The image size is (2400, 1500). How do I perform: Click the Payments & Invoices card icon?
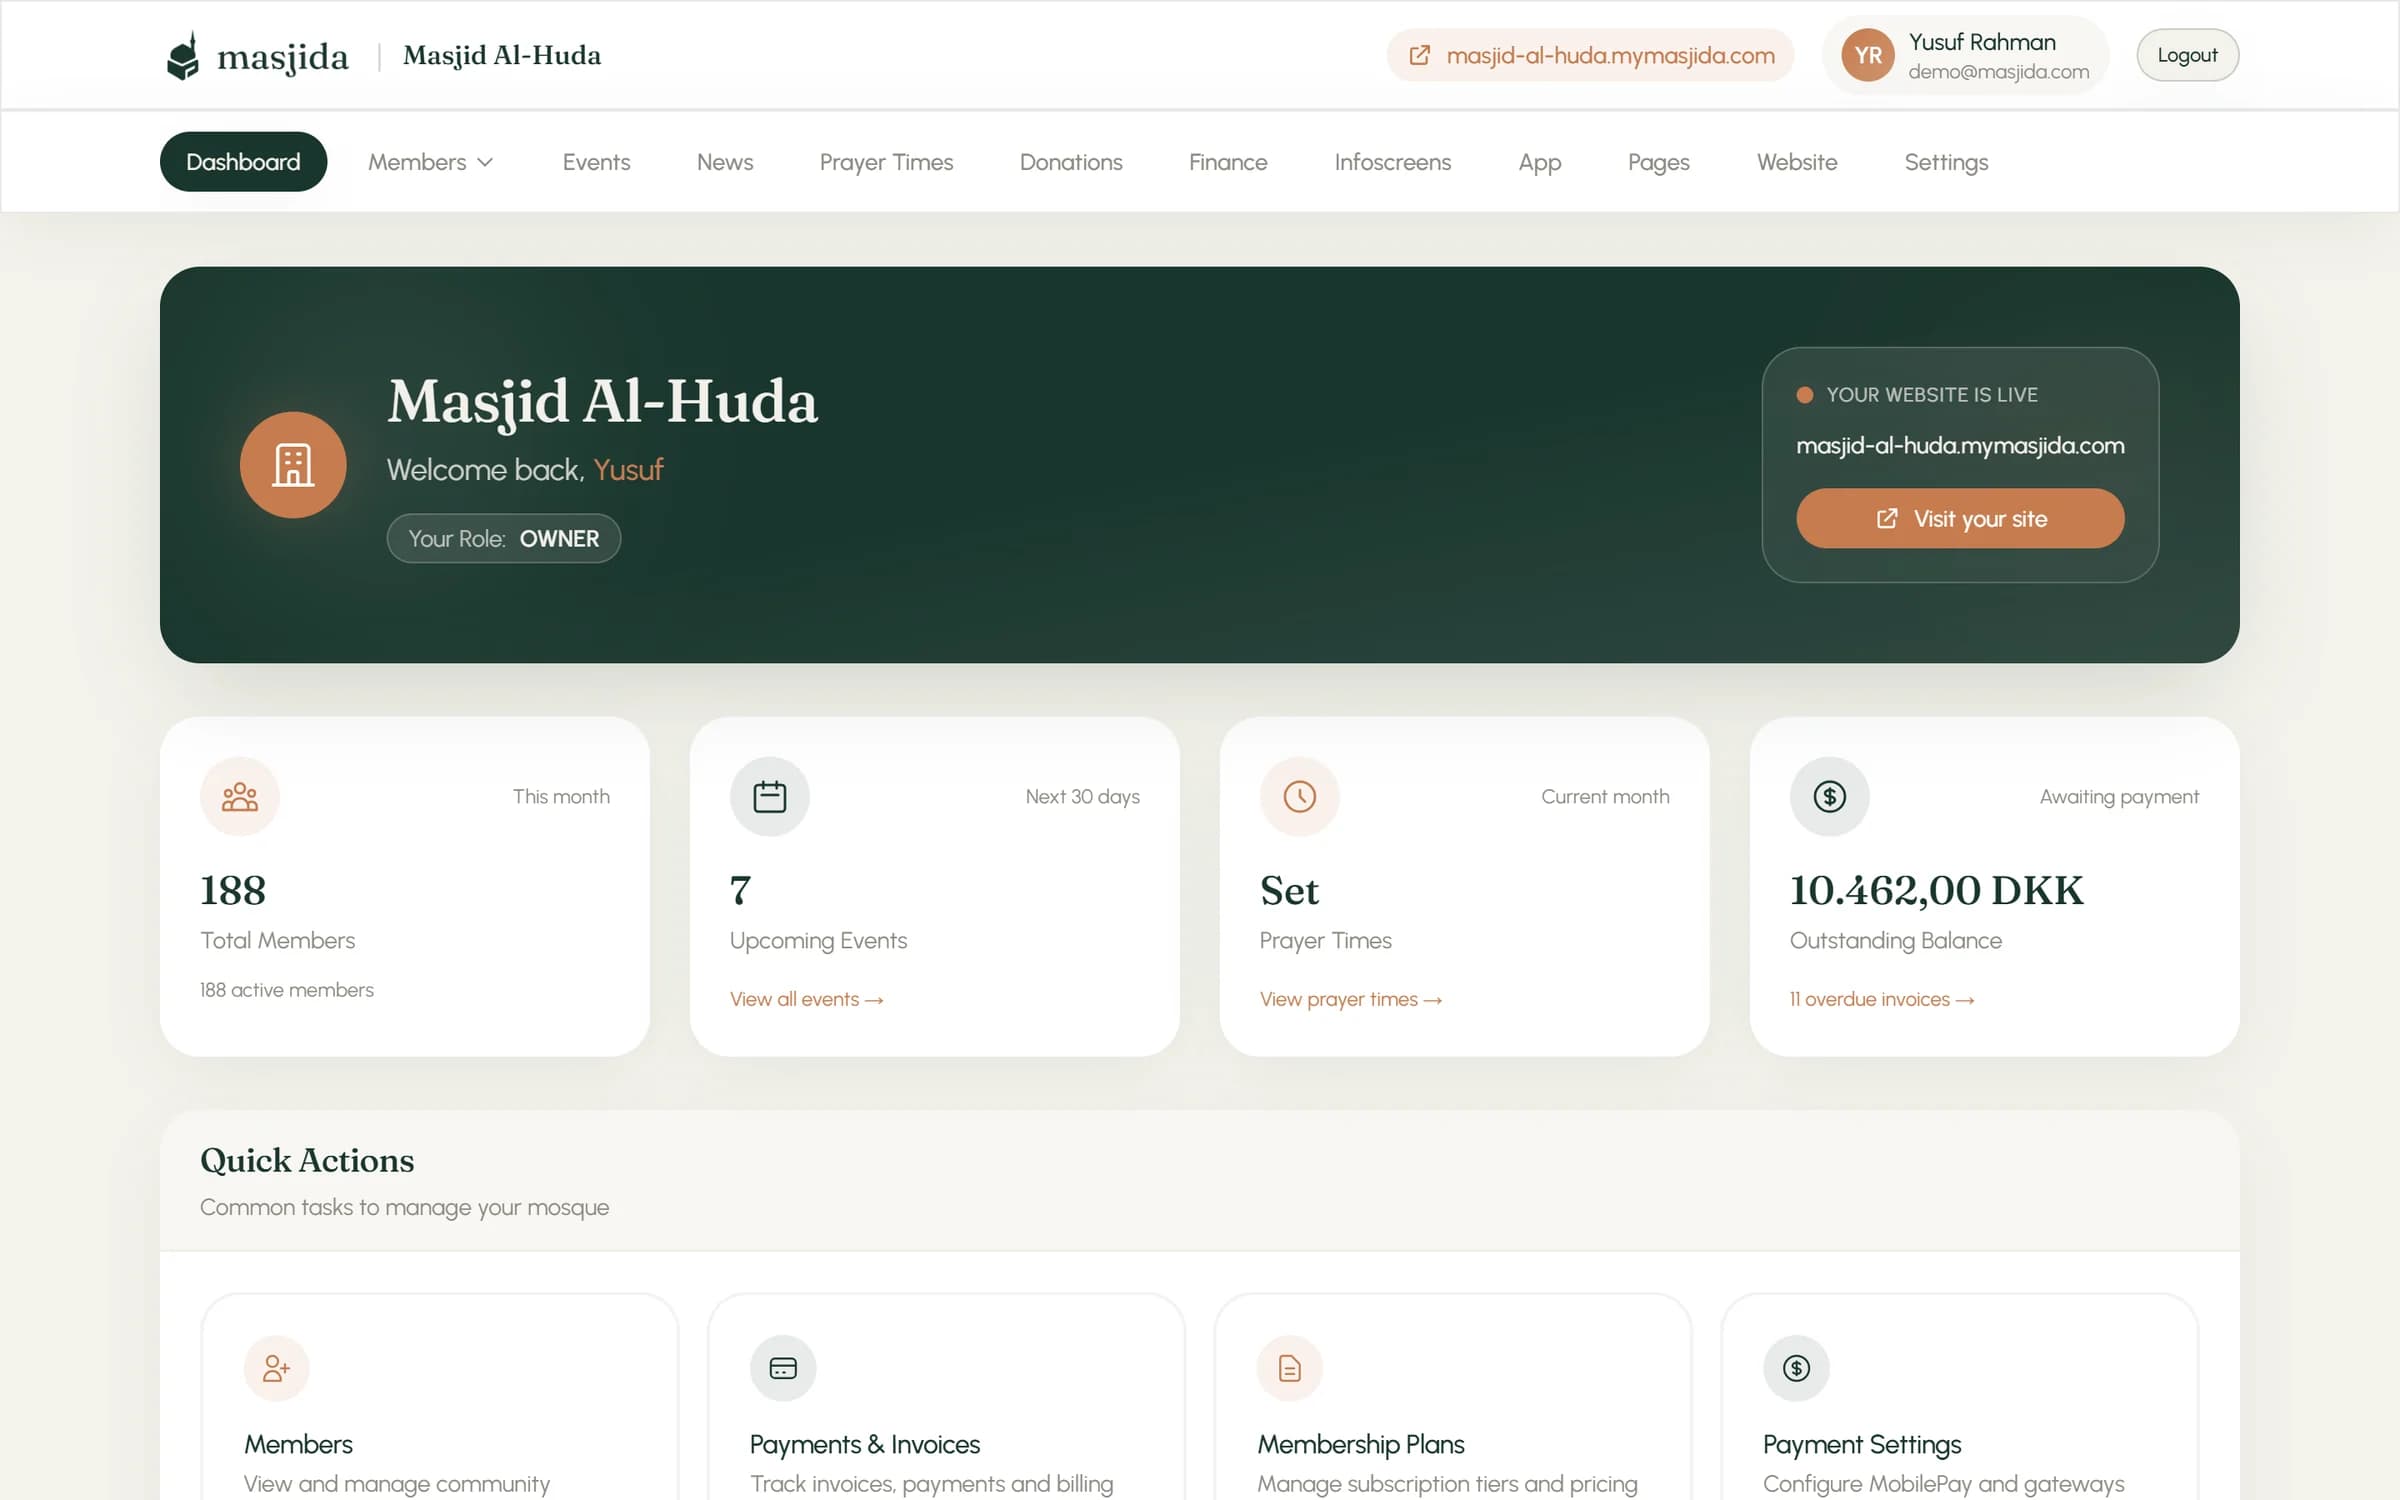(x=783, y=1368)
